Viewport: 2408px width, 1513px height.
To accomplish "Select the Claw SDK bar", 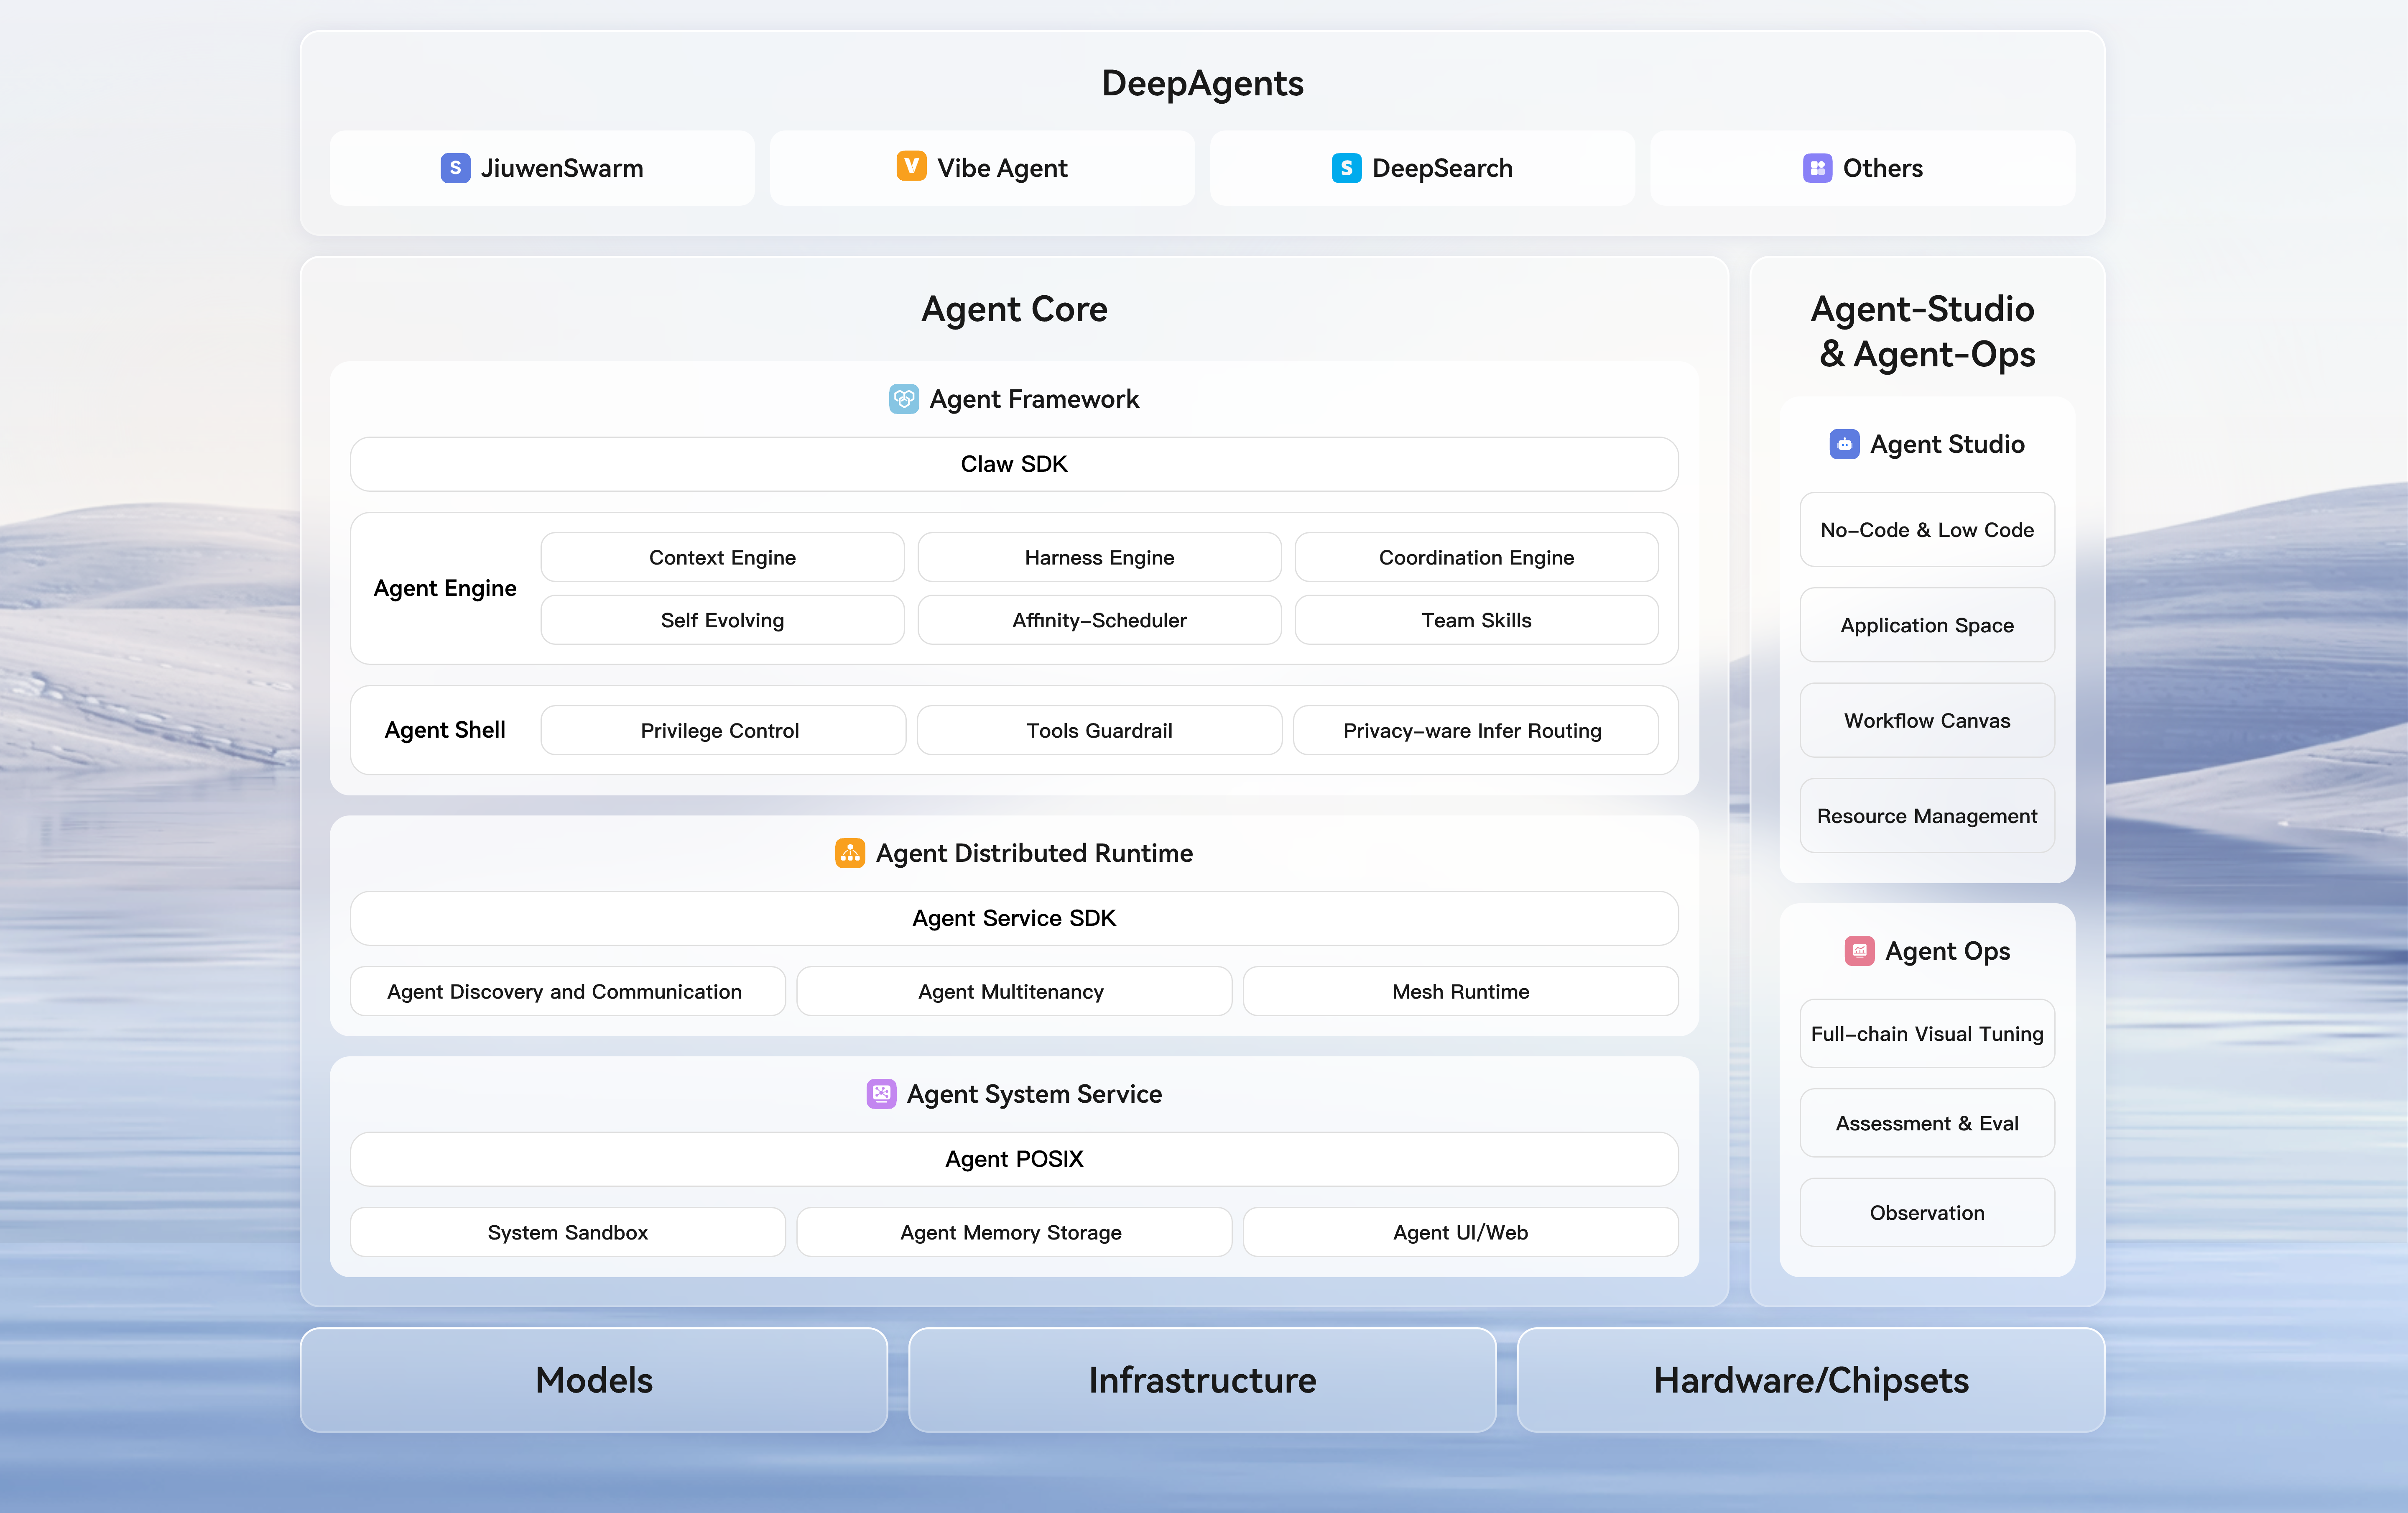I will 1014,464.
